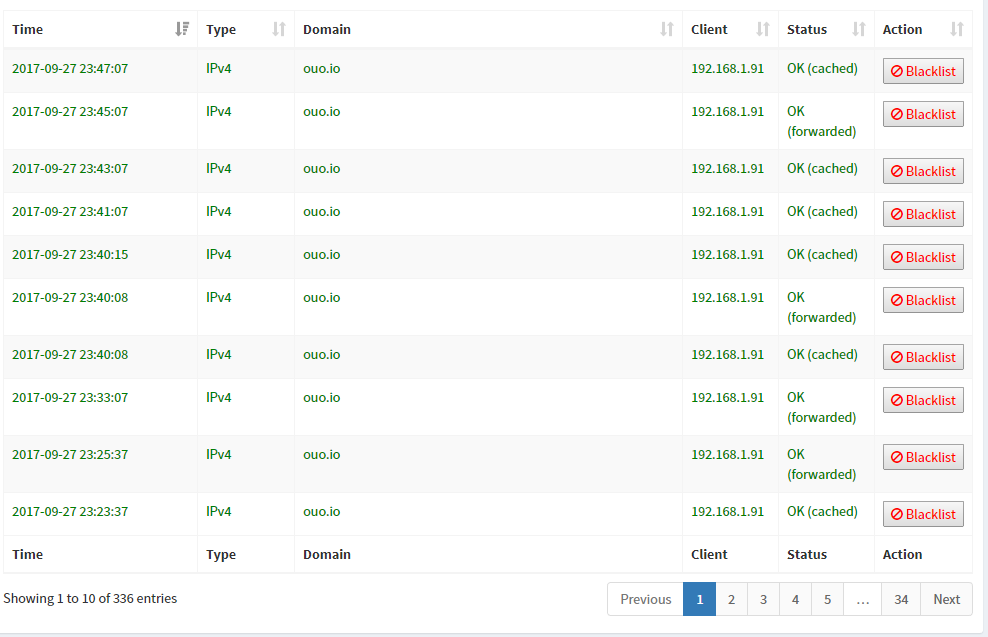Viewport: 988px width, 637px height.
Task: Open pagination page 4
Action: [796, 599]
